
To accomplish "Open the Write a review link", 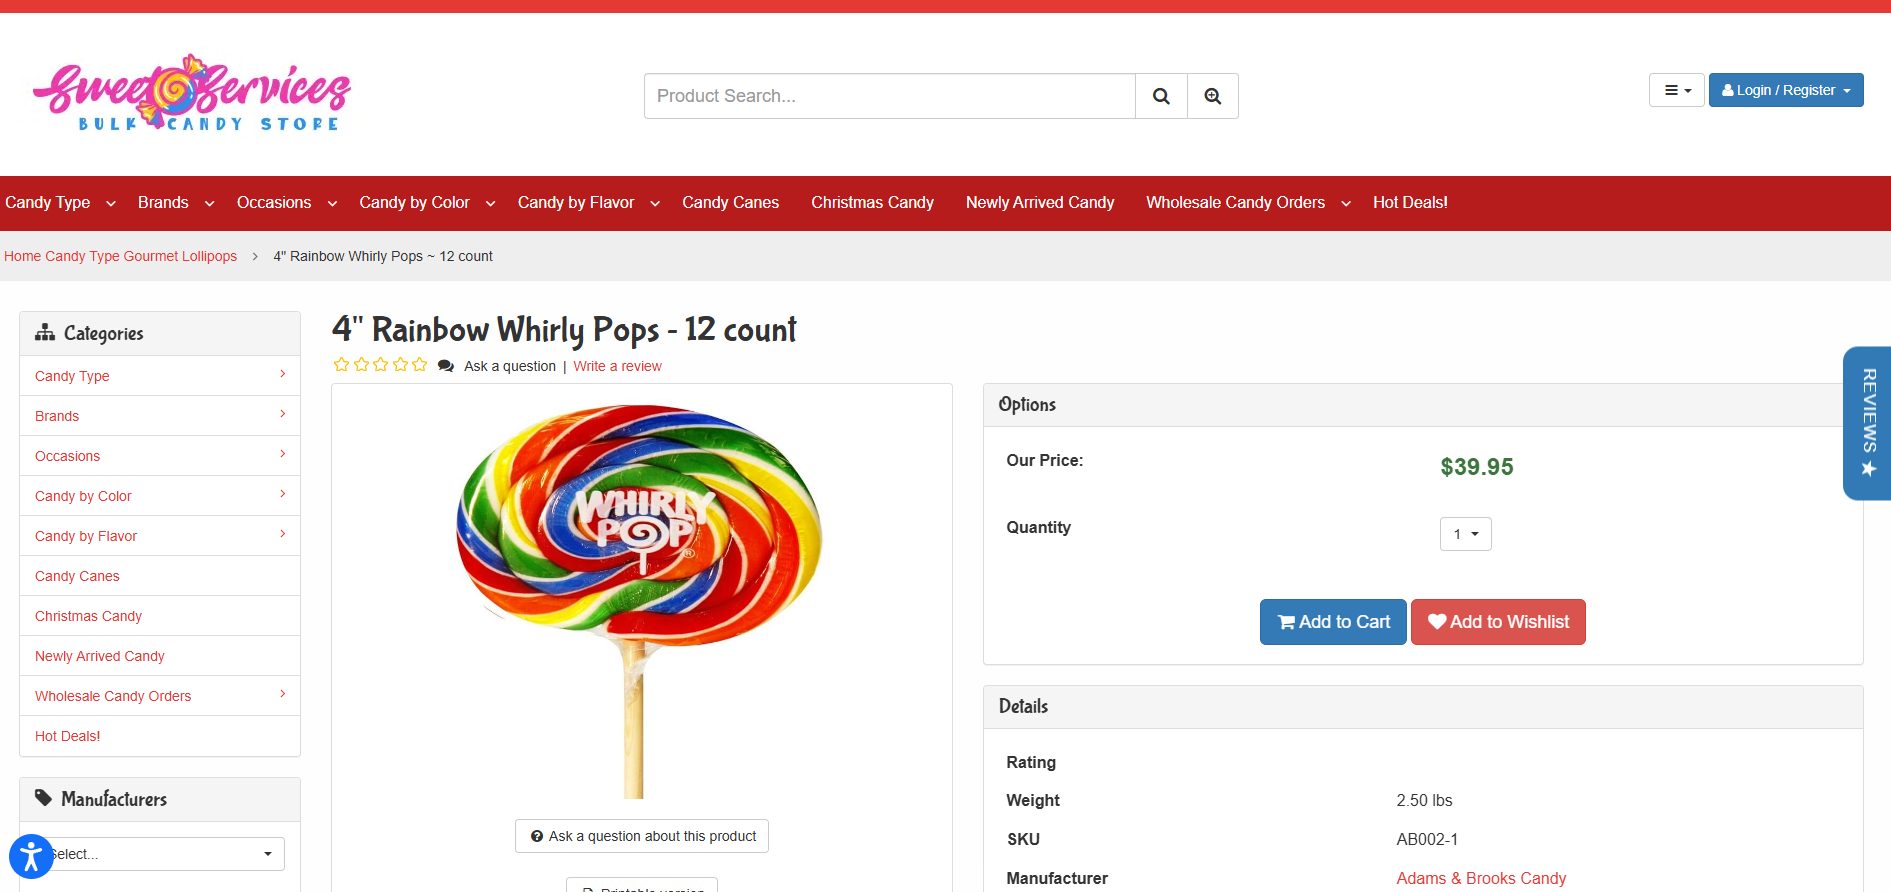I will (x=617, y=366).
